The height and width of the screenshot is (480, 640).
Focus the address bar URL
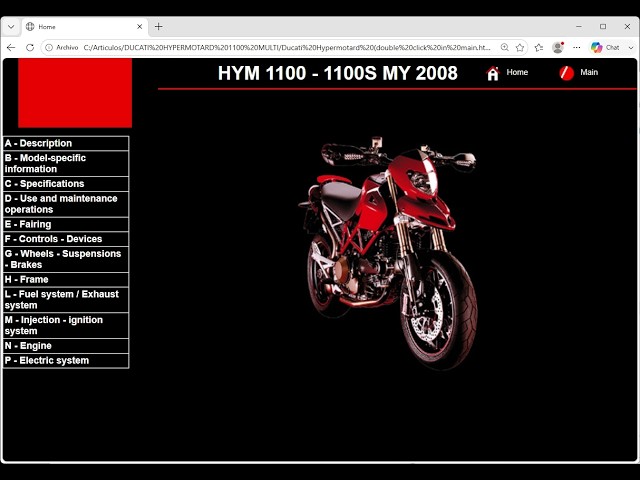point(287,47)
